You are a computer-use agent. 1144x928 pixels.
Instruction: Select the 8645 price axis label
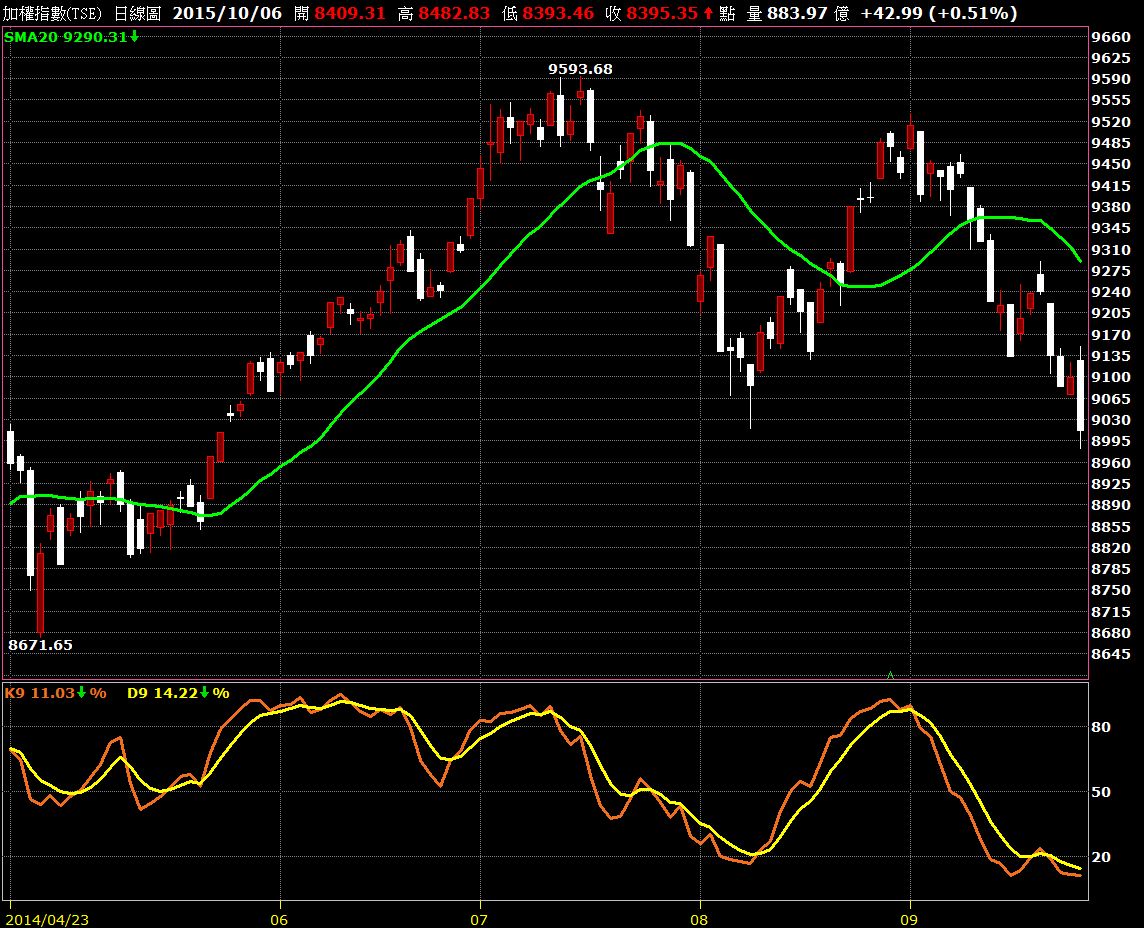point(1111,654)
